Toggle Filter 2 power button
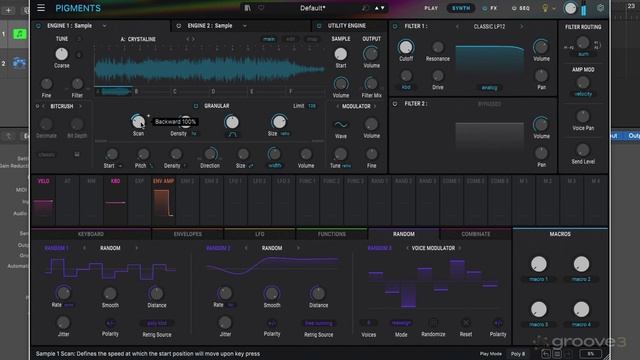 (395, 104)
